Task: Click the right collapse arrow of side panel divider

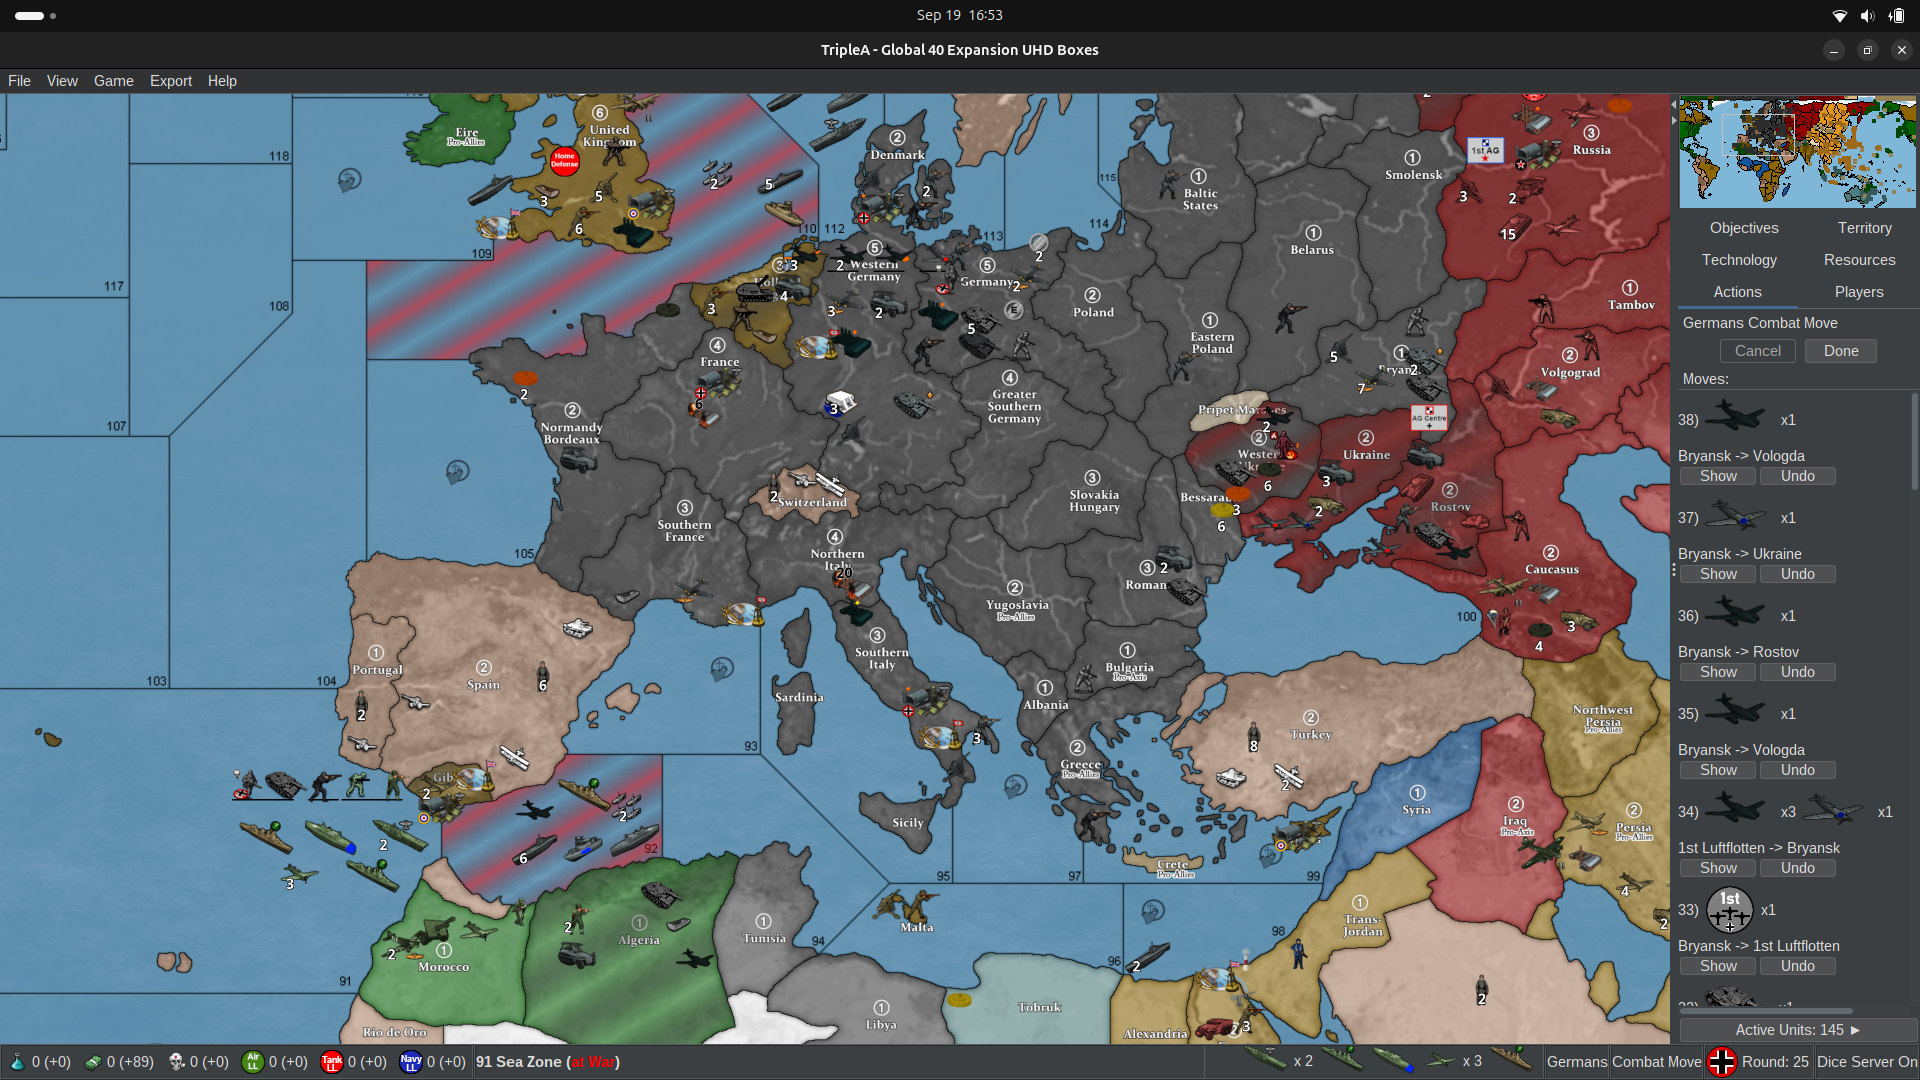Action: click(x=1674, y=121)
